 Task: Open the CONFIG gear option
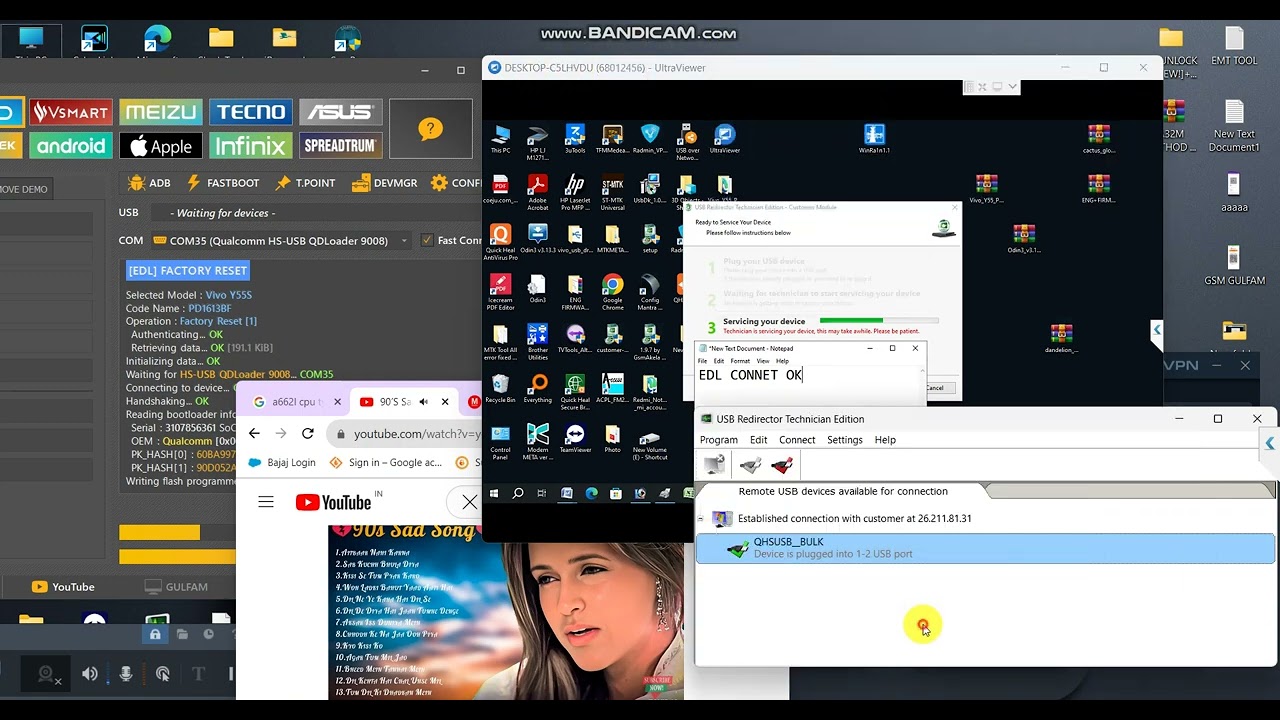(x=456, y=183)
